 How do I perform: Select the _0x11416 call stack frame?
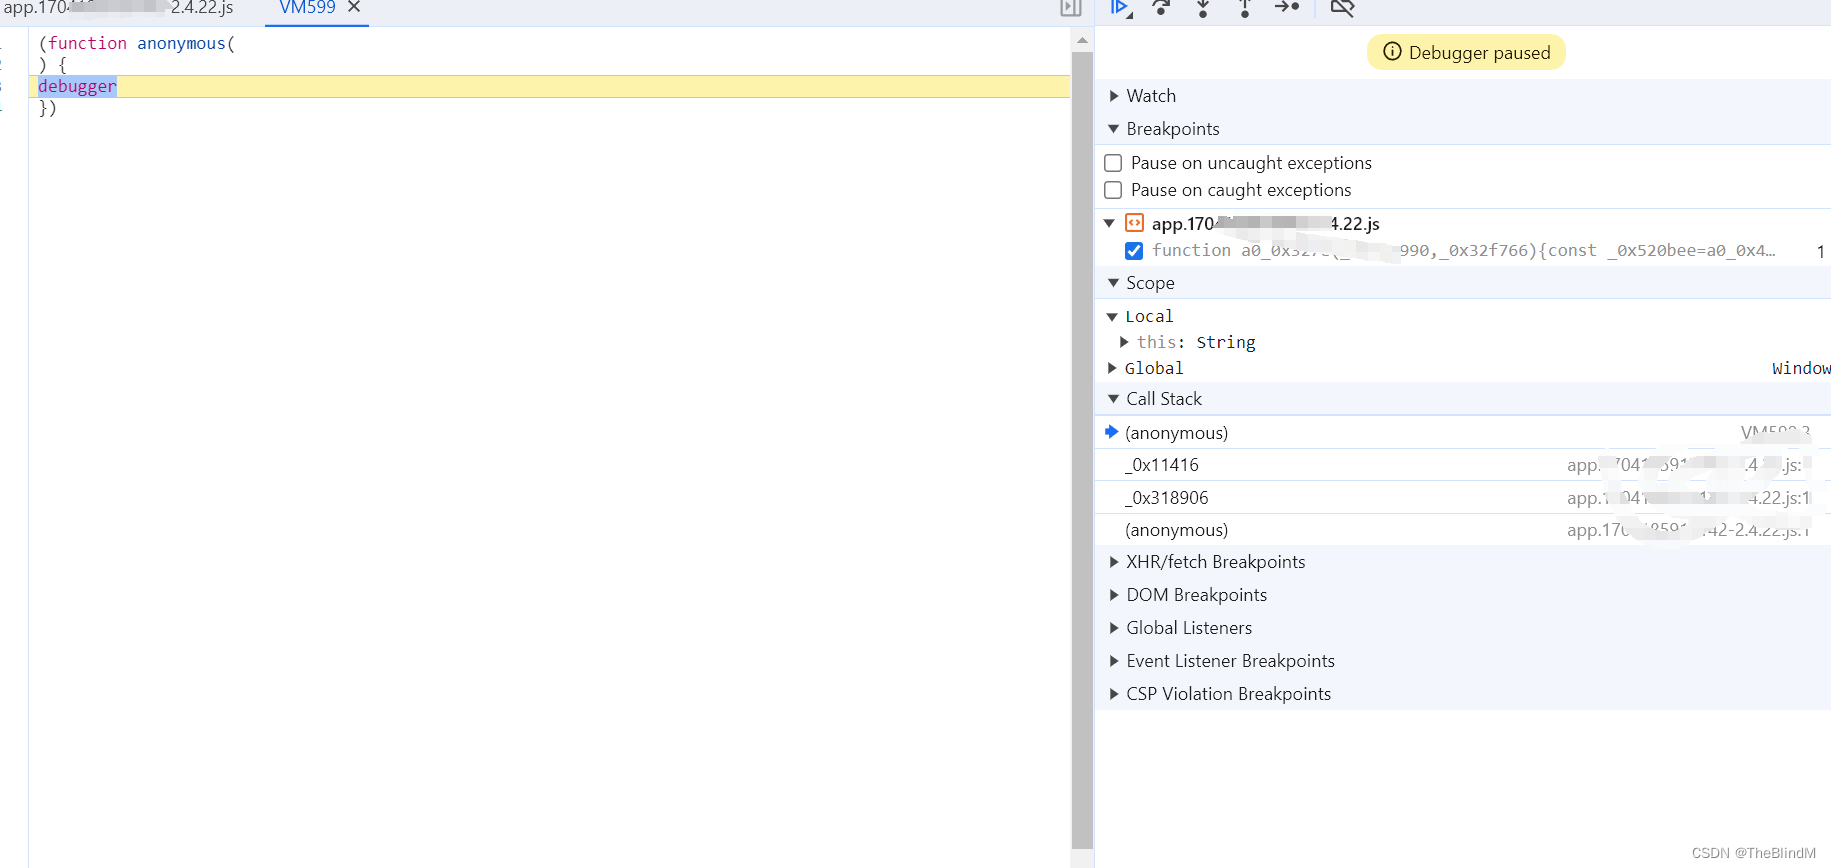(1463, 465)
